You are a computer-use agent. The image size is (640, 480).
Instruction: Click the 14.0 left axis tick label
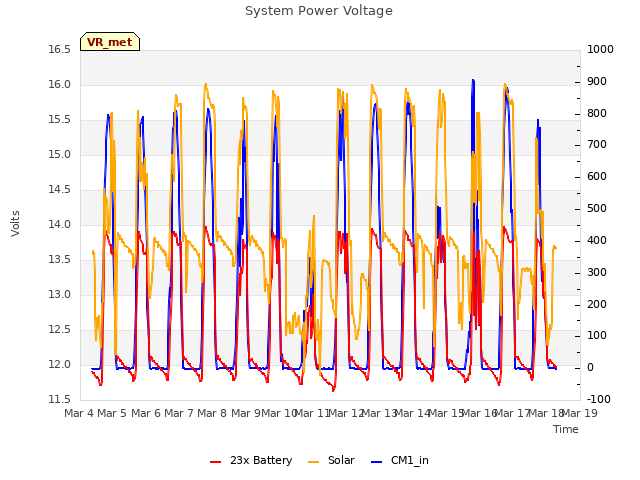[x=60, y=224]
